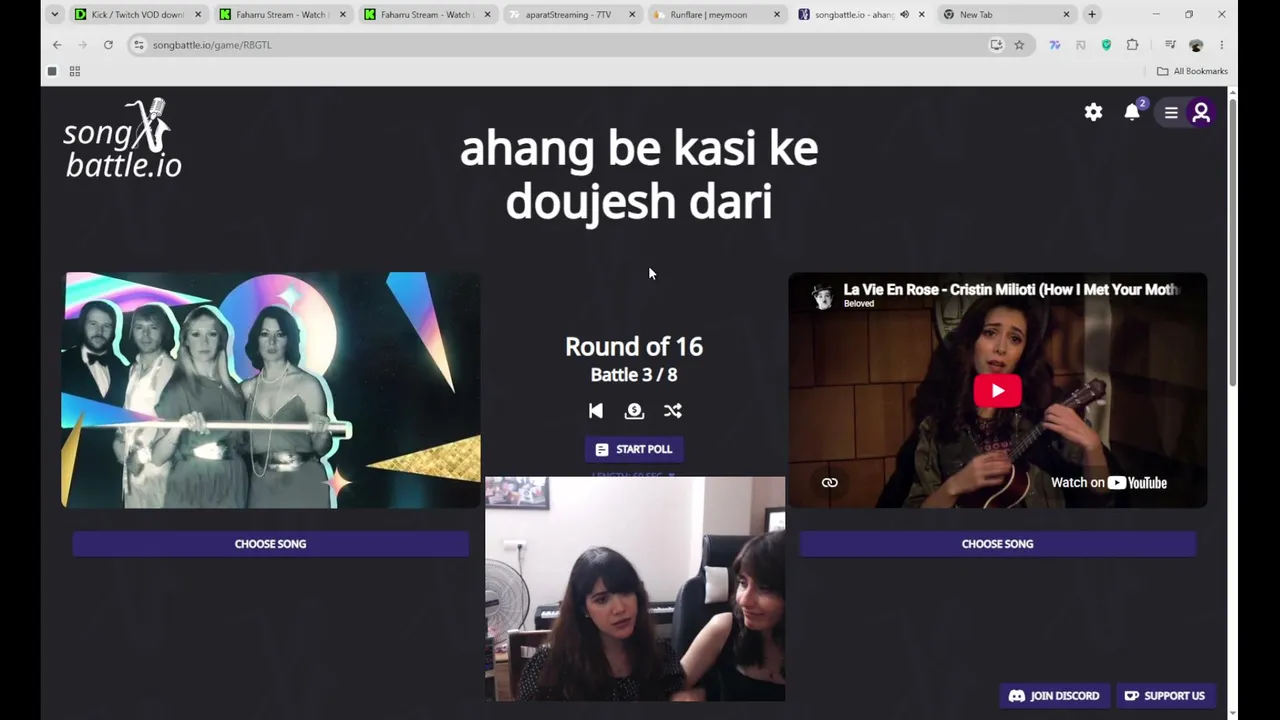
Task: Mute the songbattle.io tab audio
Action: [904, 15]
